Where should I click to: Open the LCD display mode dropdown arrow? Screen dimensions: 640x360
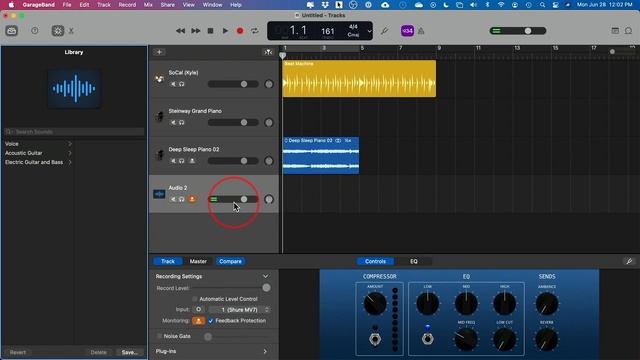coord(369,31)
